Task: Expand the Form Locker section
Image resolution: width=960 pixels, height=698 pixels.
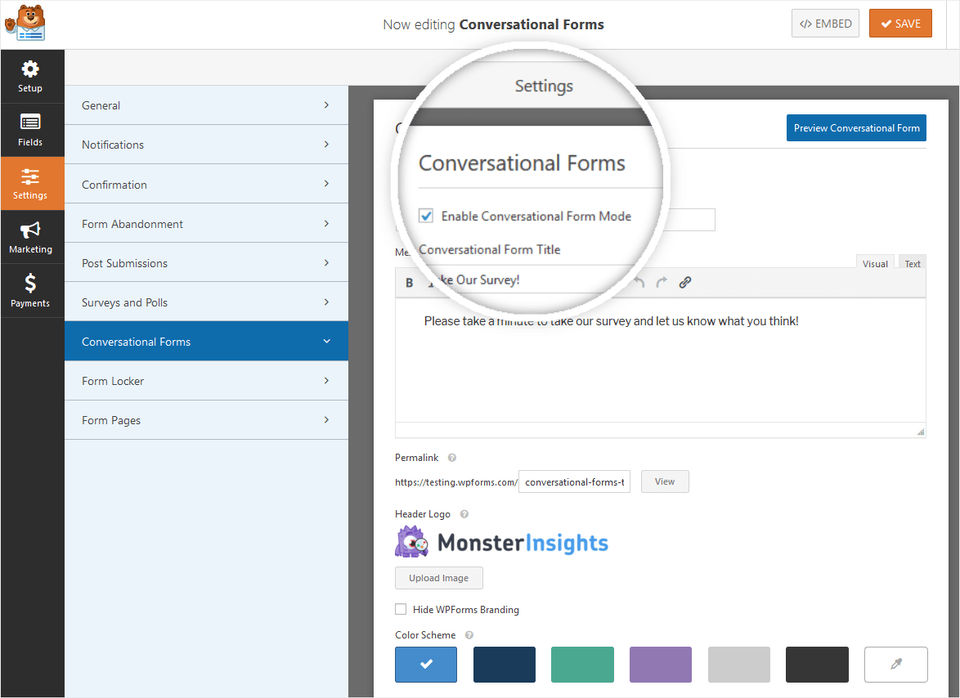Action: click(x=206, y=381)
